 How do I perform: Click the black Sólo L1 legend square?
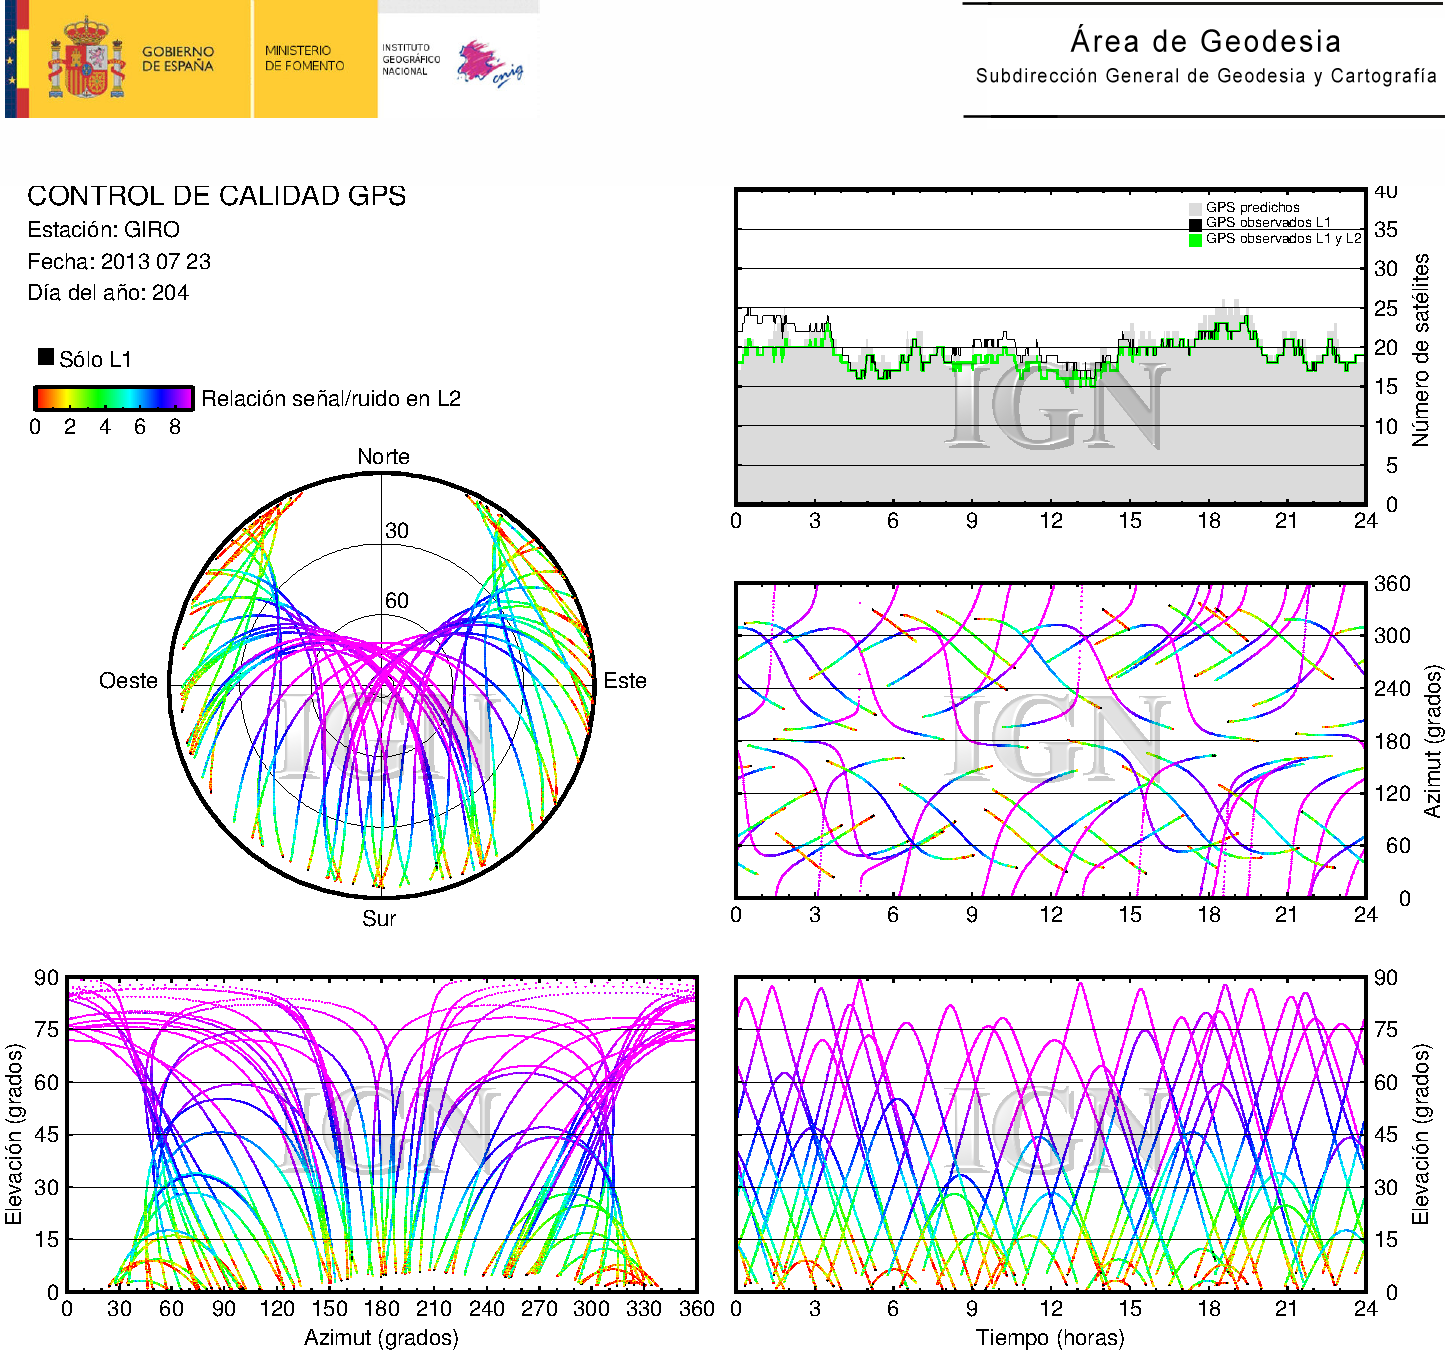(x=46, y=357)
